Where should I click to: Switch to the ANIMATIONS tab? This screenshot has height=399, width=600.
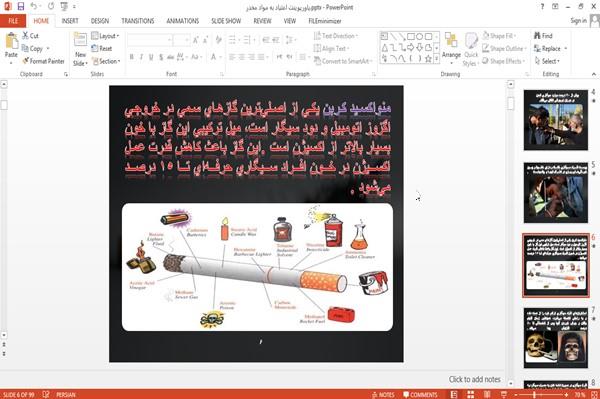tap(183, 21)
